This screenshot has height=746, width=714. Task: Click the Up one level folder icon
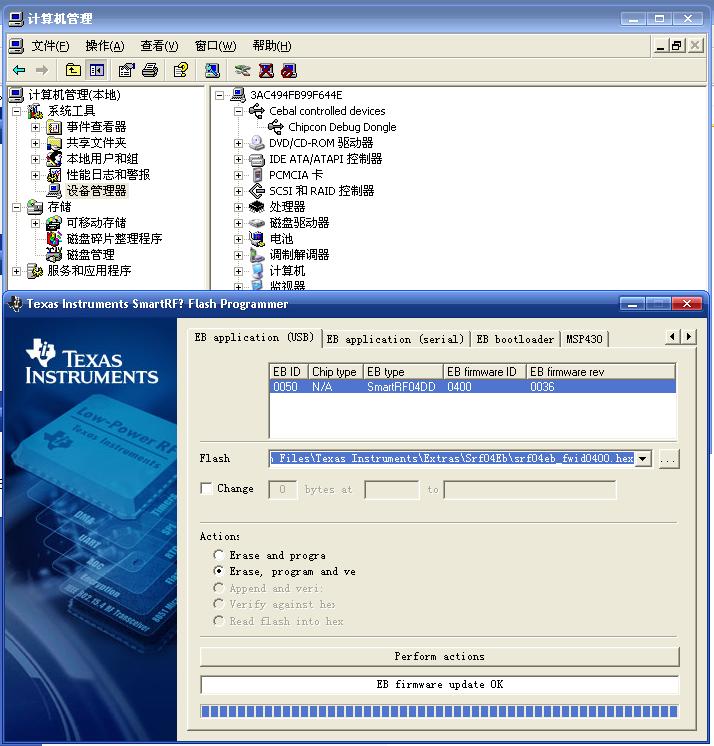point(73,70)
